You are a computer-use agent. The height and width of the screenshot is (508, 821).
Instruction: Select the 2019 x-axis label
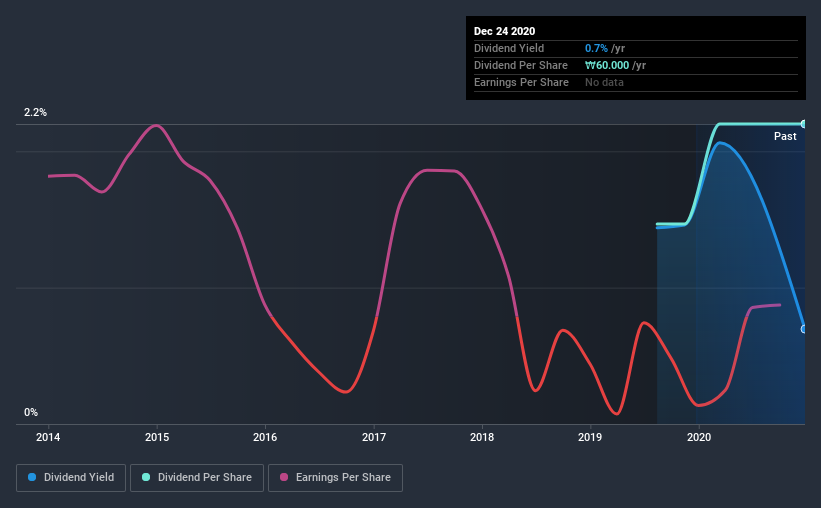[x=591, y=437]
